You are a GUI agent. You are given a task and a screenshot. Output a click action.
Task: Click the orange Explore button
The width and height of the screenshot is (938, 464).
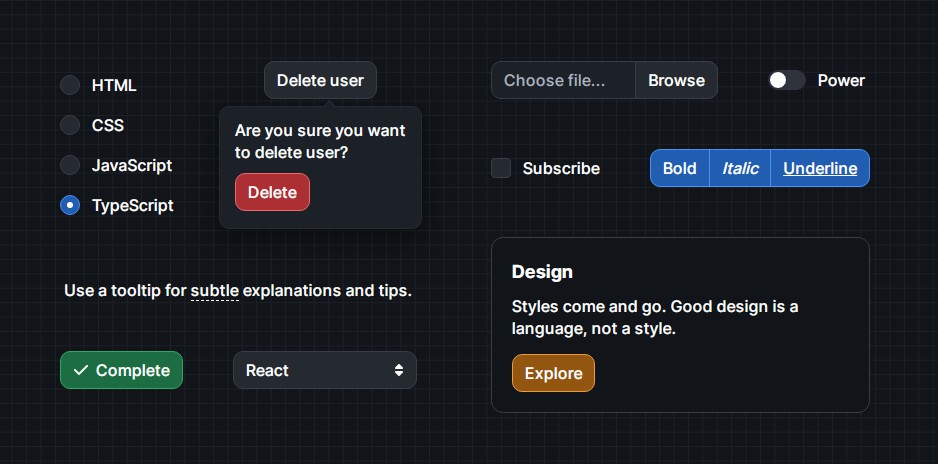(x=553, y=373)
